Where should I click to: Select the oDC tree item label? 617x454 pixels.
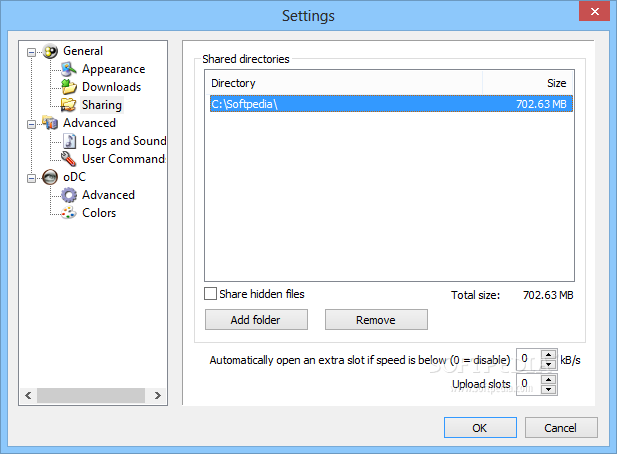click(x=74, y=177)
